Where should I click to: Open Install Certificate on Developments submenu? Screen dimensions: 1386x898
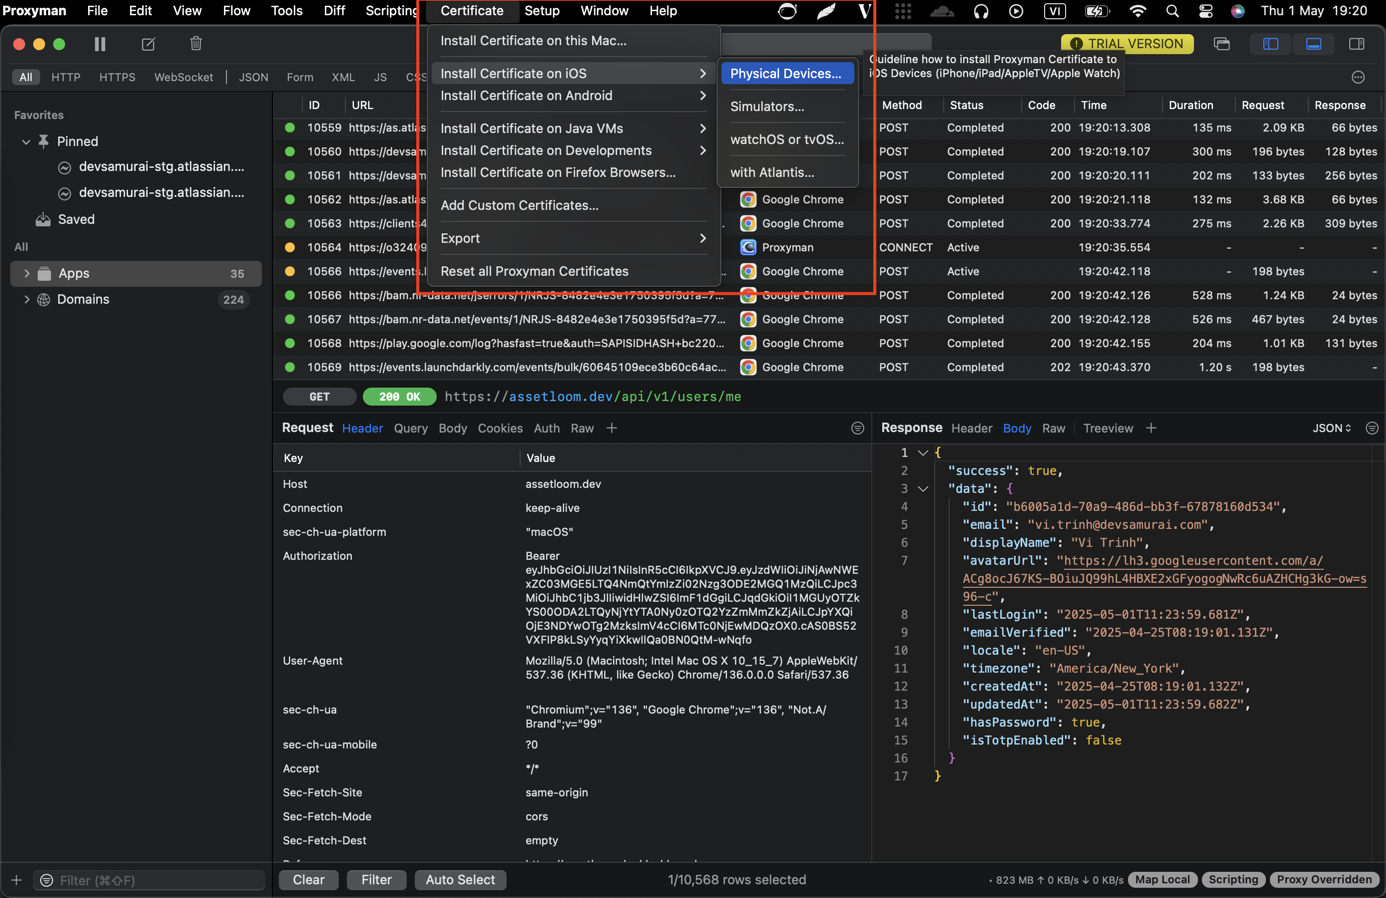pyautogui.click(x=573, y=150)
